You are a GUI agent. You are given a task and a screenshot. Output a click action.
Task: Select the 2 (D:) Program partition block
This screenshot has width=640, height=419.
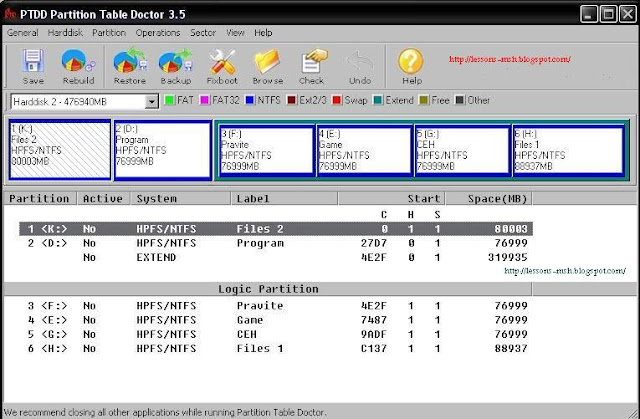163,150
